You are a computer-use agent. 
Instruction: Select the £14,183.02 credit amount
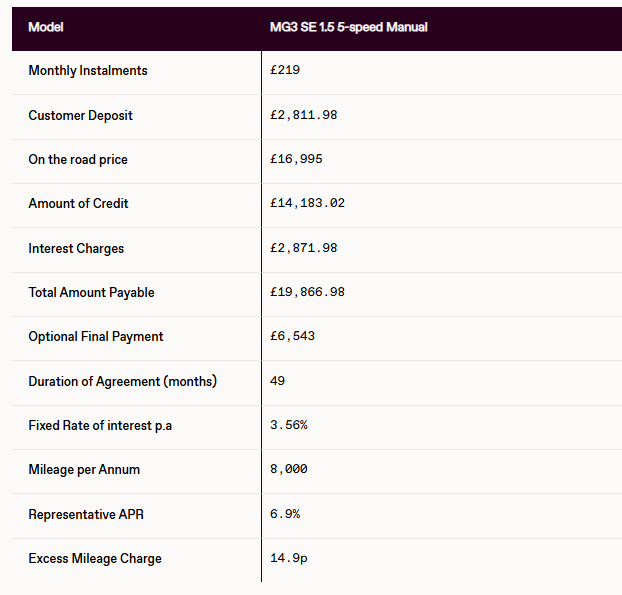pos(307,203)
